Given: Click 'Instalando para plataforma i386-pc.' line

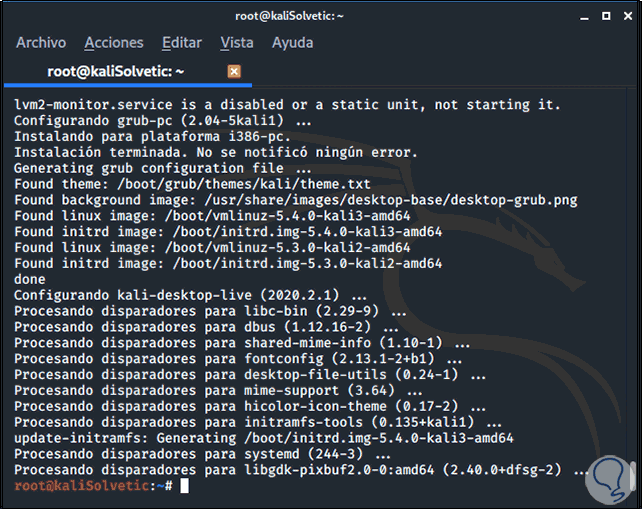Looking at the screenshot, I should 152,136.
